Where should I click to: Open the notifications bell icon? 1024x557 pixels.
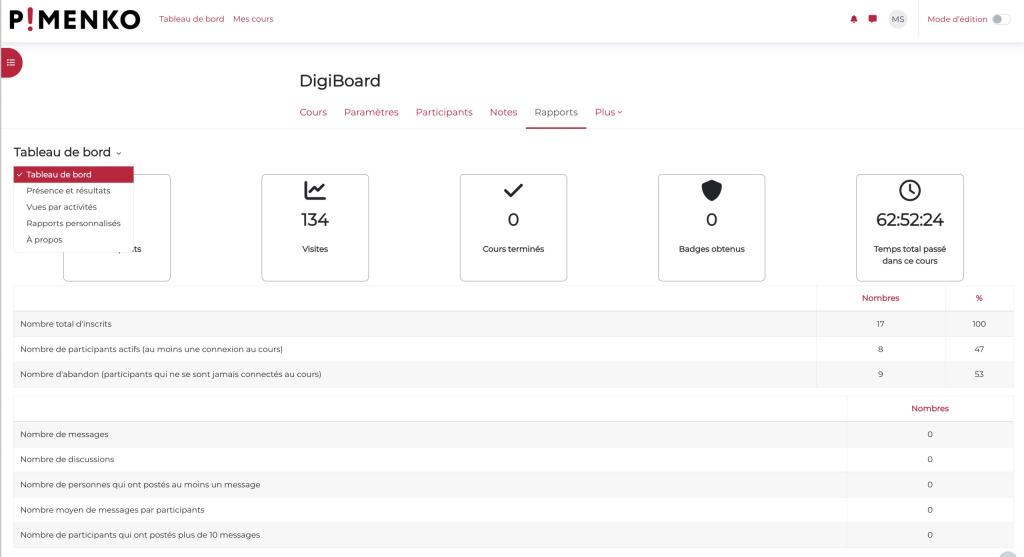[x=854, y=19]
